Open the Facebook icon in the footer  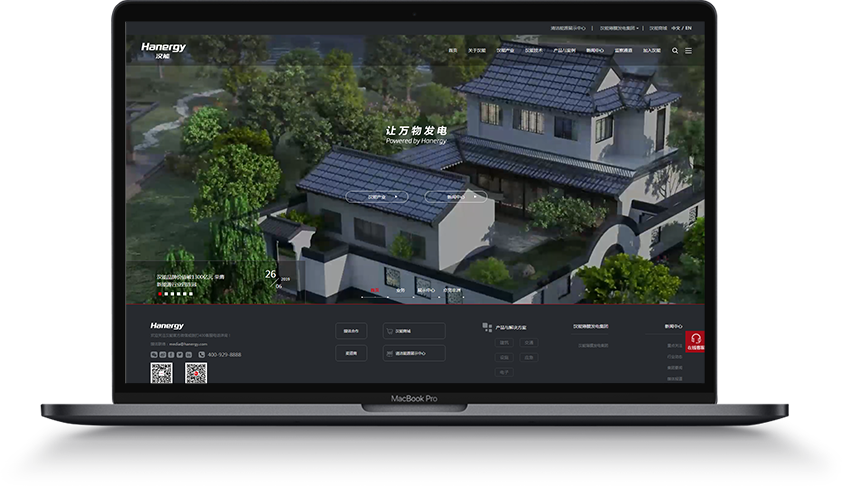pos(171,354)
